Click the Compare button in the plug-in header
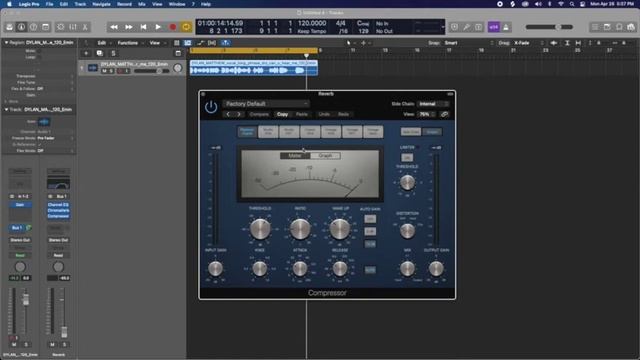 click(x=259, y=114)
